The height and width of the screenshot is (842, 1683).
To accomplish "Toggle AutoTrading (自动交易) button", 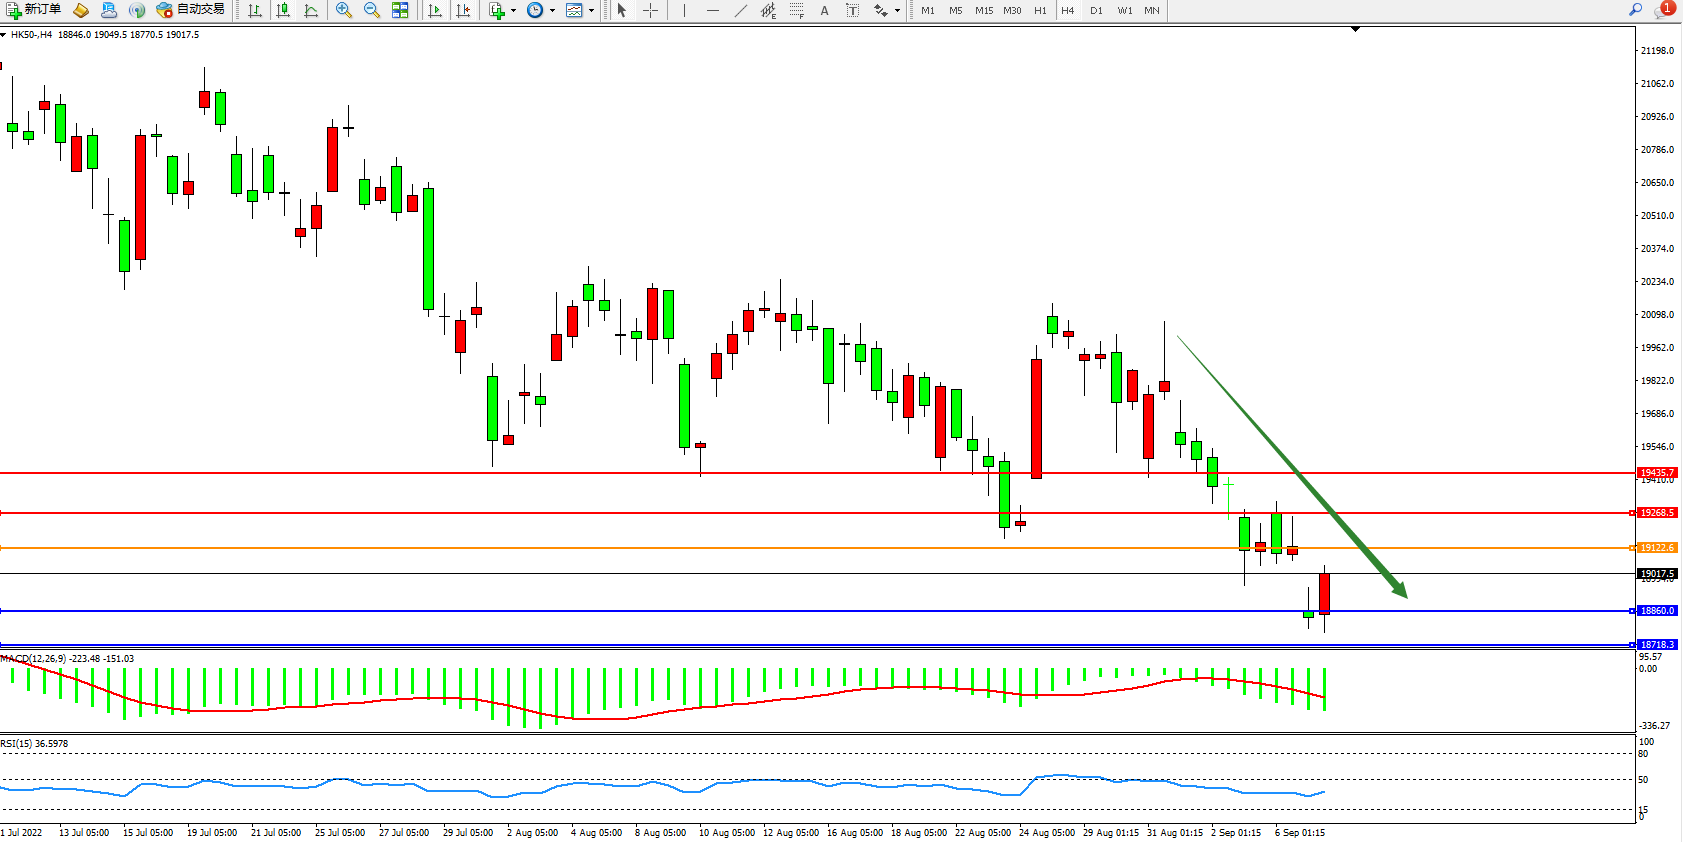I will pos(191,10).
